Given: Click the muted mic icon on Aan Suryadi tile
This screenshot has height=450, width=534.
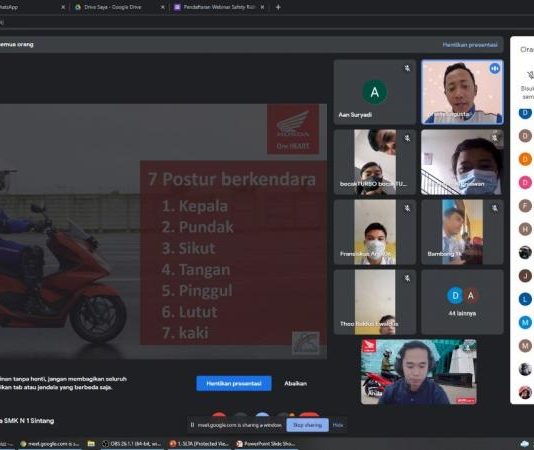Looking at the screenshot, I should tap(407, 68).
